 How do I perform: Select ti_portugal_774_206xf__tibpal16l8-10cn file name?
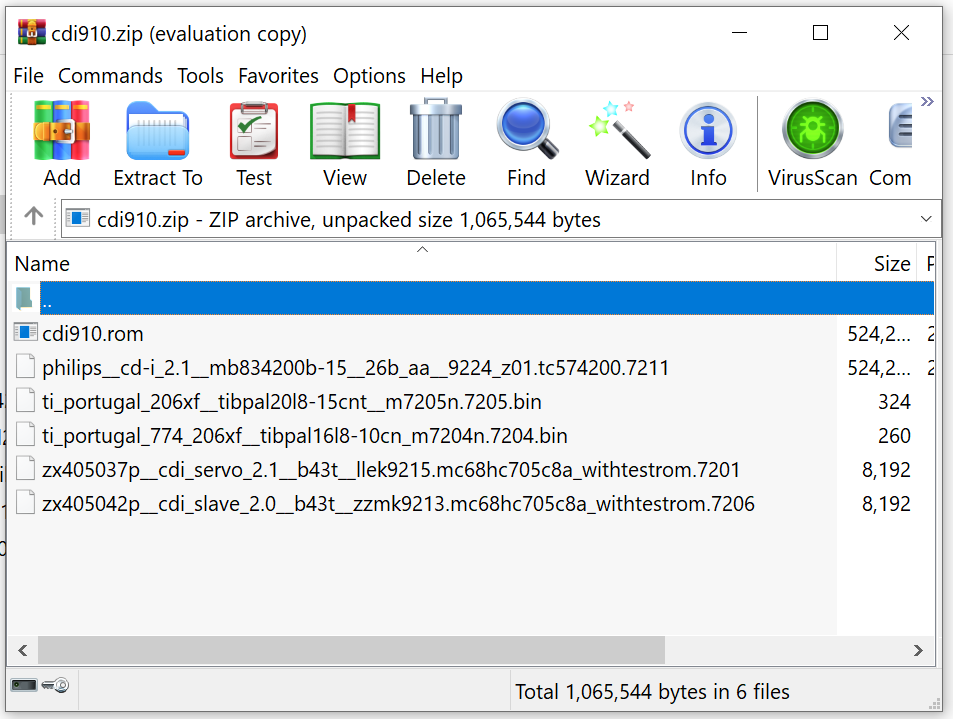point(304,436)
